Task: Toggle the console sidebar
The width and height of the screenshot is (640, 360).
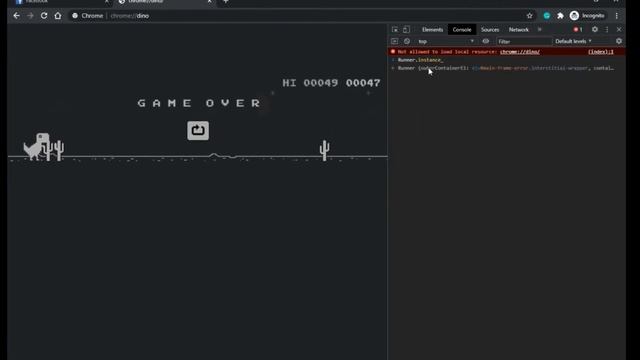Action: (394, 41)
